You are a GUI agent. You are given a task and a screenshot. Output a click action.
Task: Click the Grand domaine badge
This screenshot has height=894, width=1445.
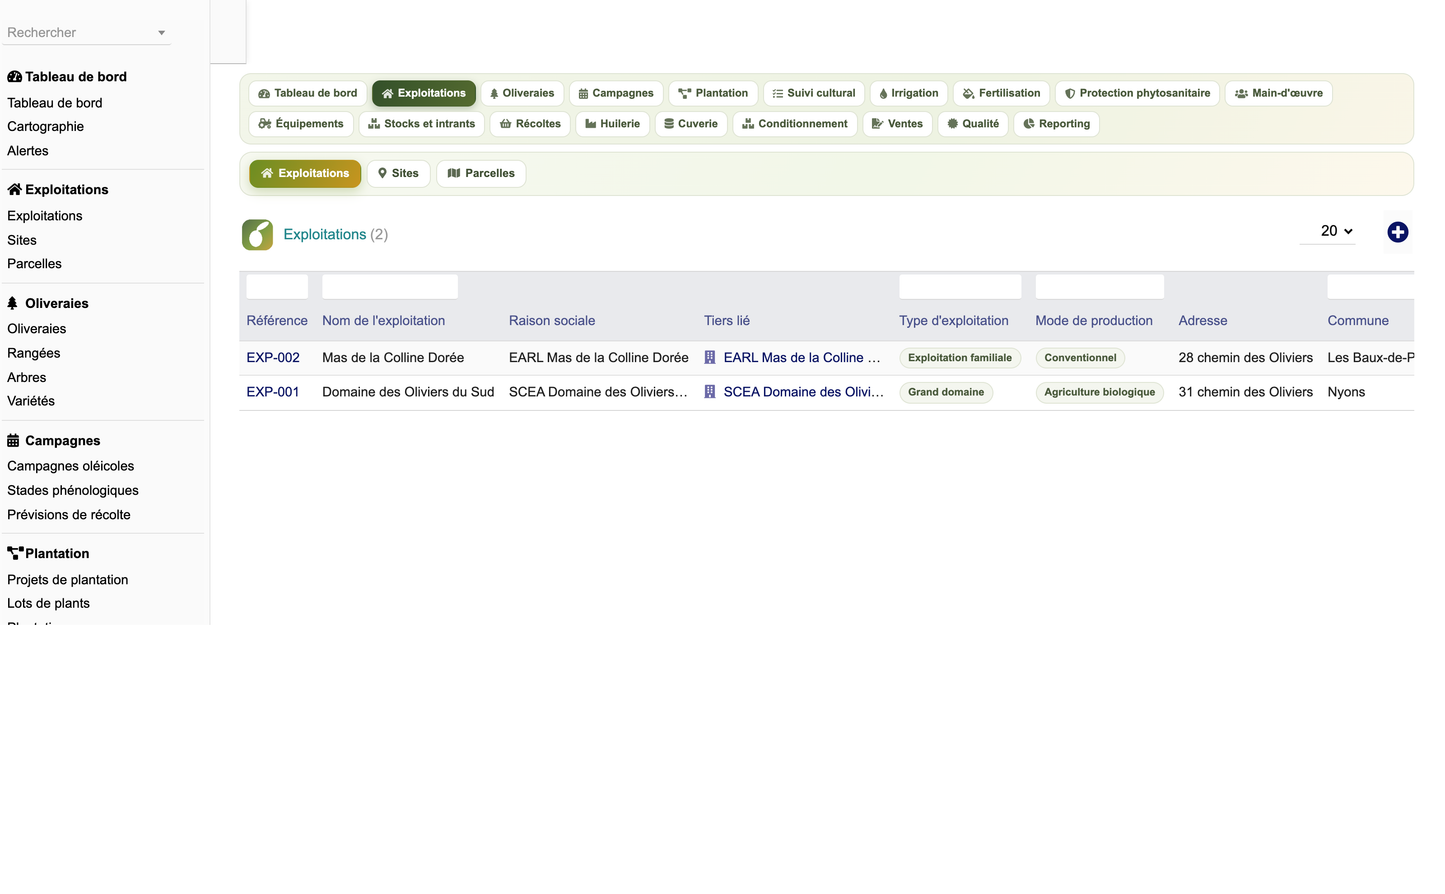pyautogui.click(x=946, y=392)
